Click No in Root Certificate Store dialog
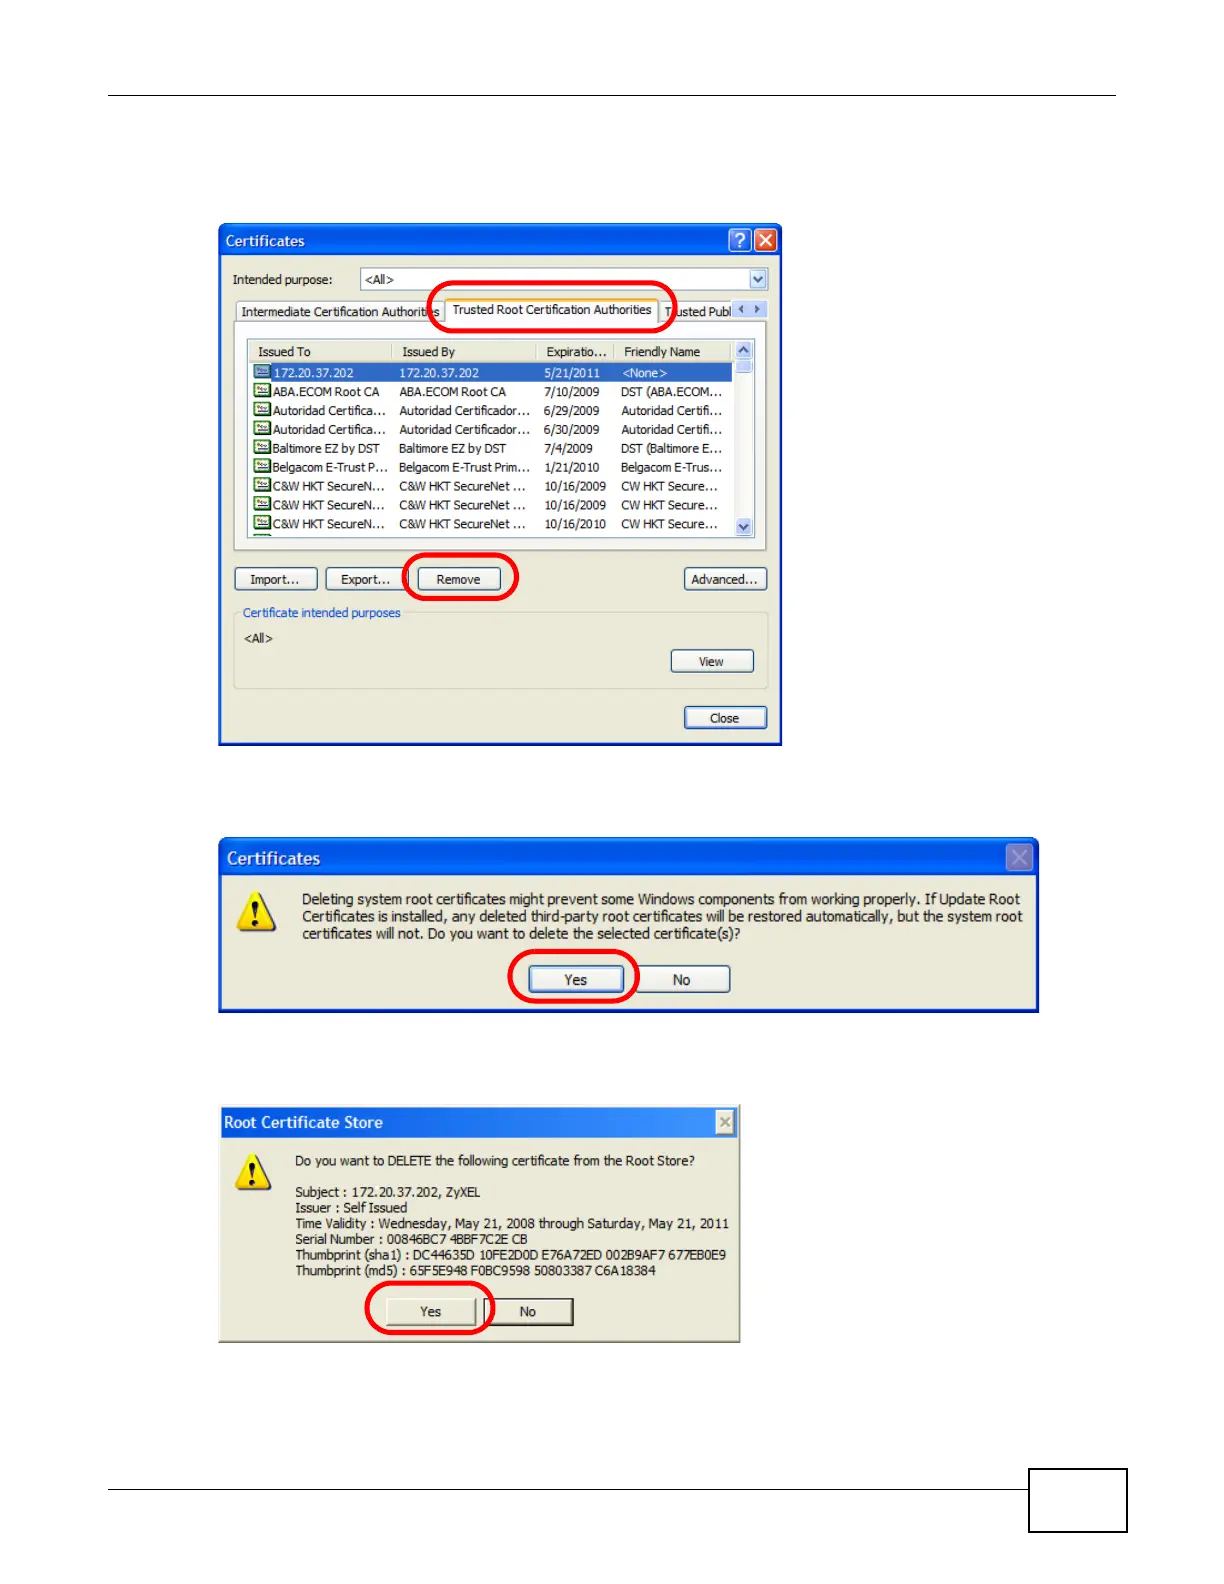This screenshot has width=1224, height=1584. 528,1312
